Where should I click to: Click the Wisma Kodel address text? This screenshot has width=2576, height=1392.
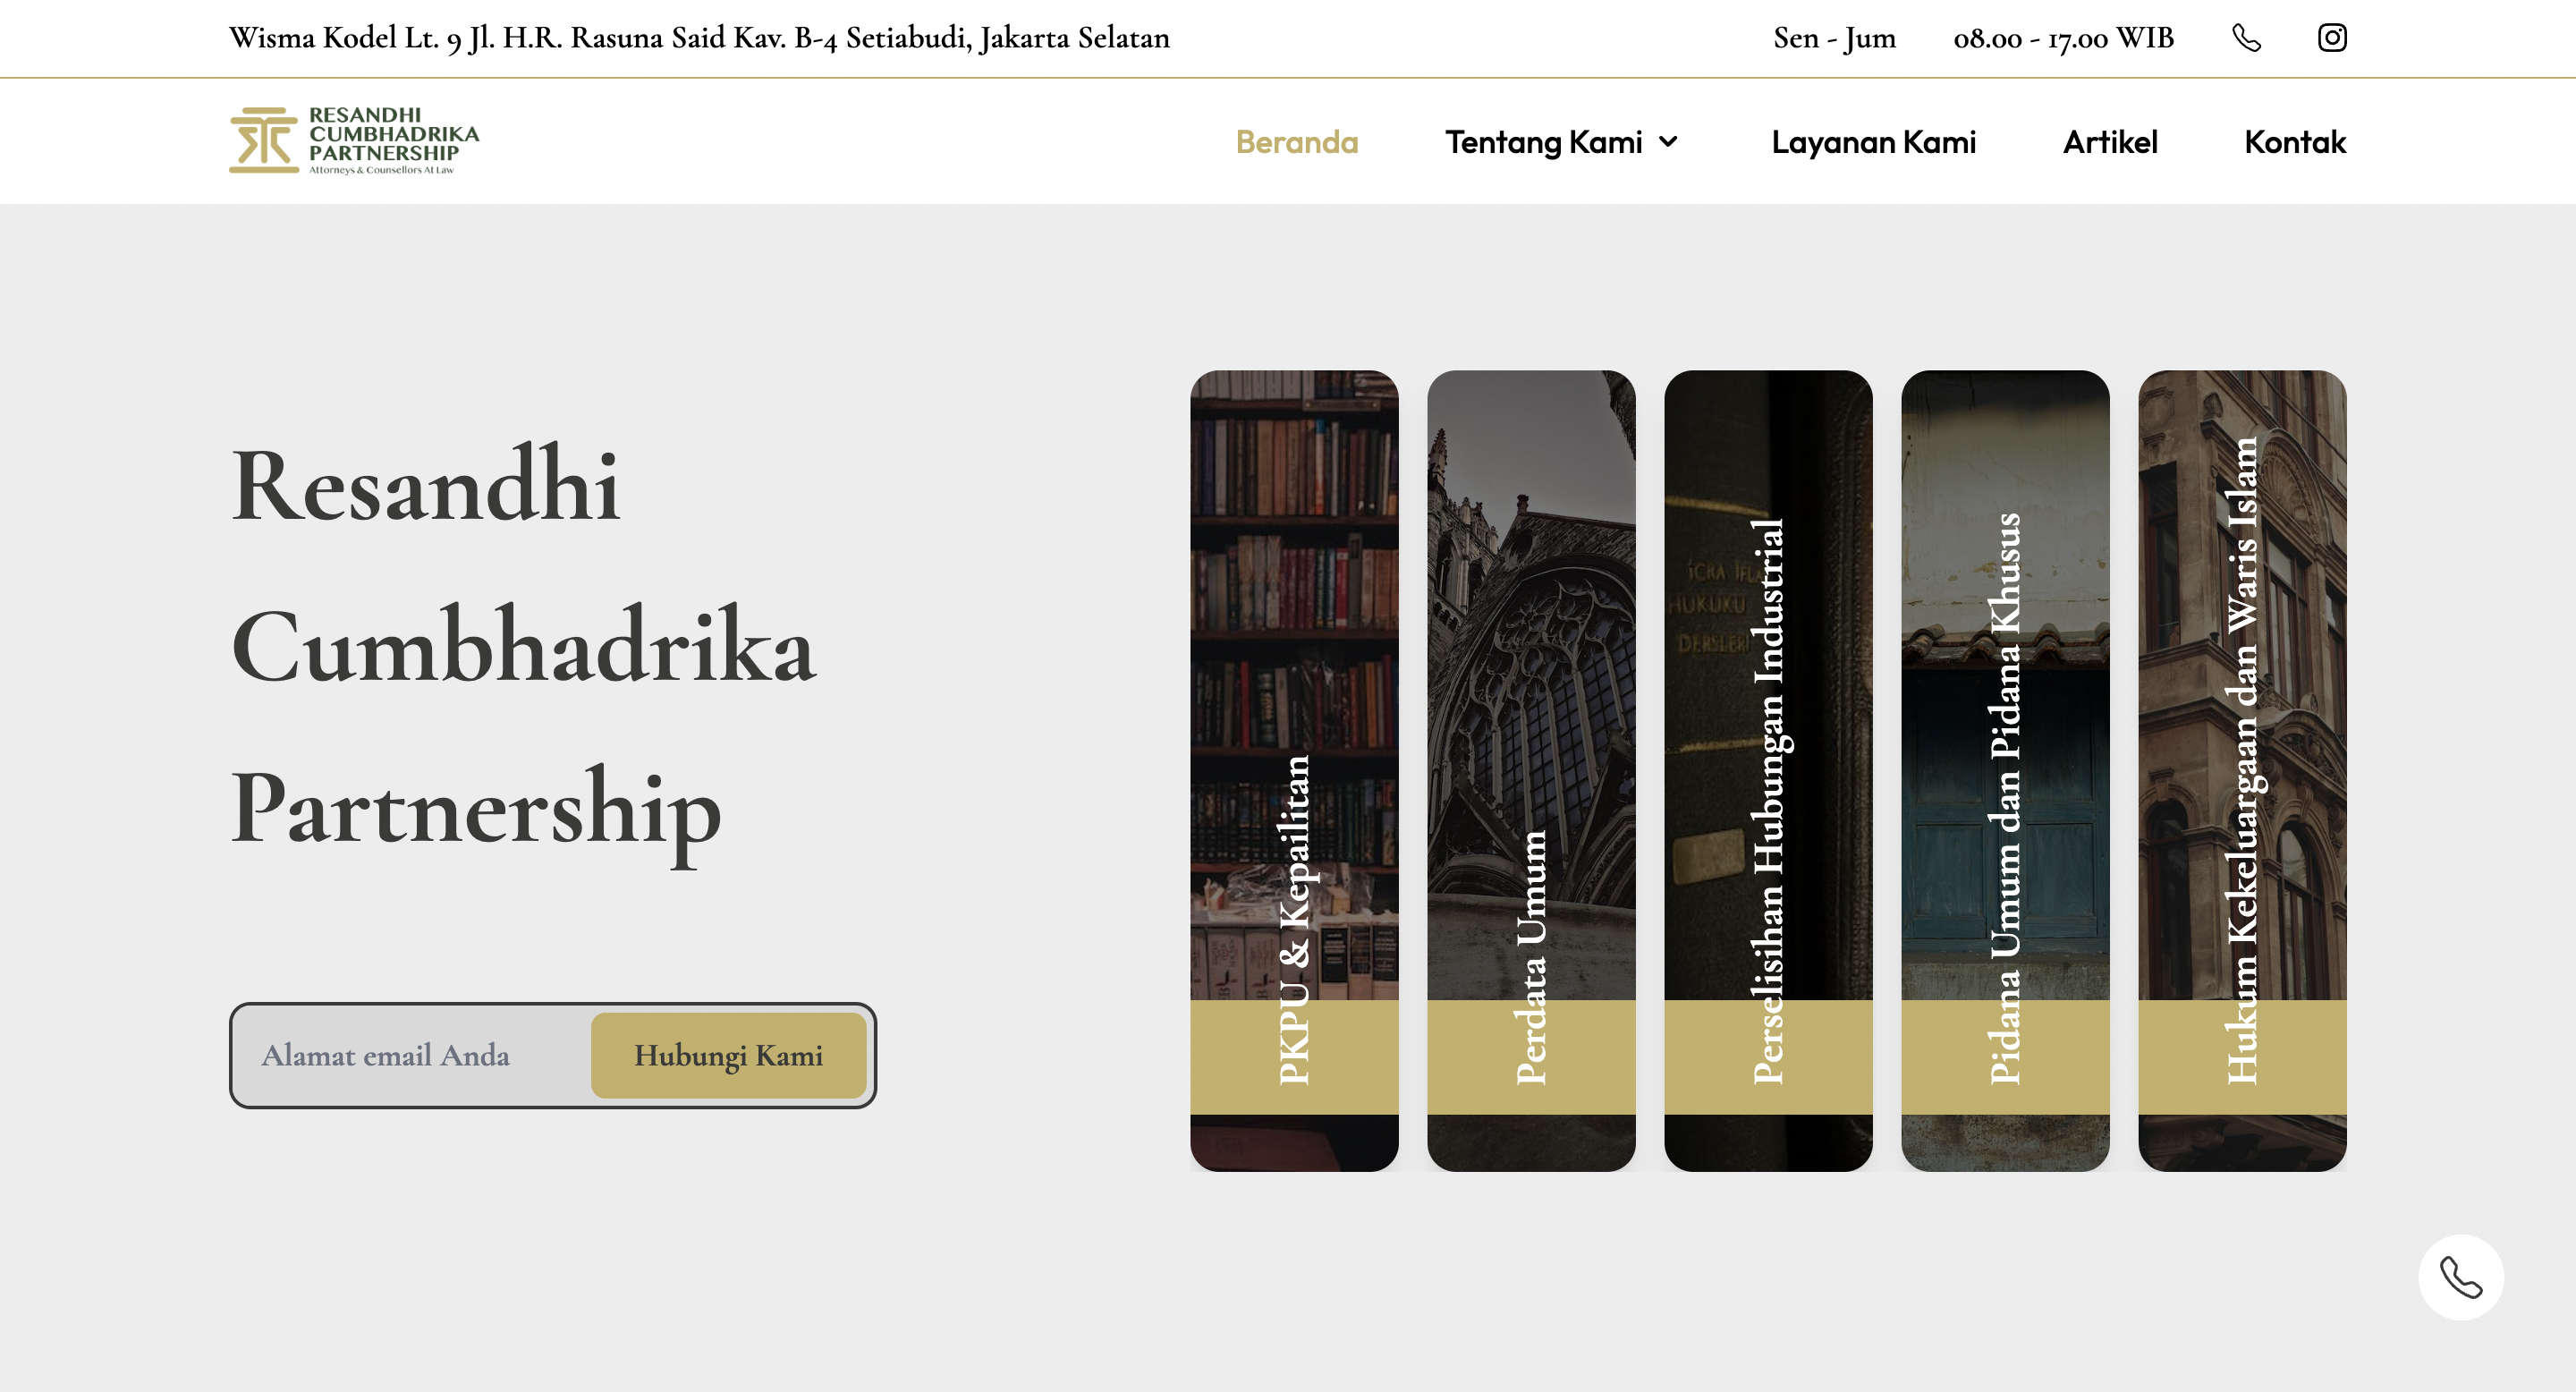pos(699,38)
